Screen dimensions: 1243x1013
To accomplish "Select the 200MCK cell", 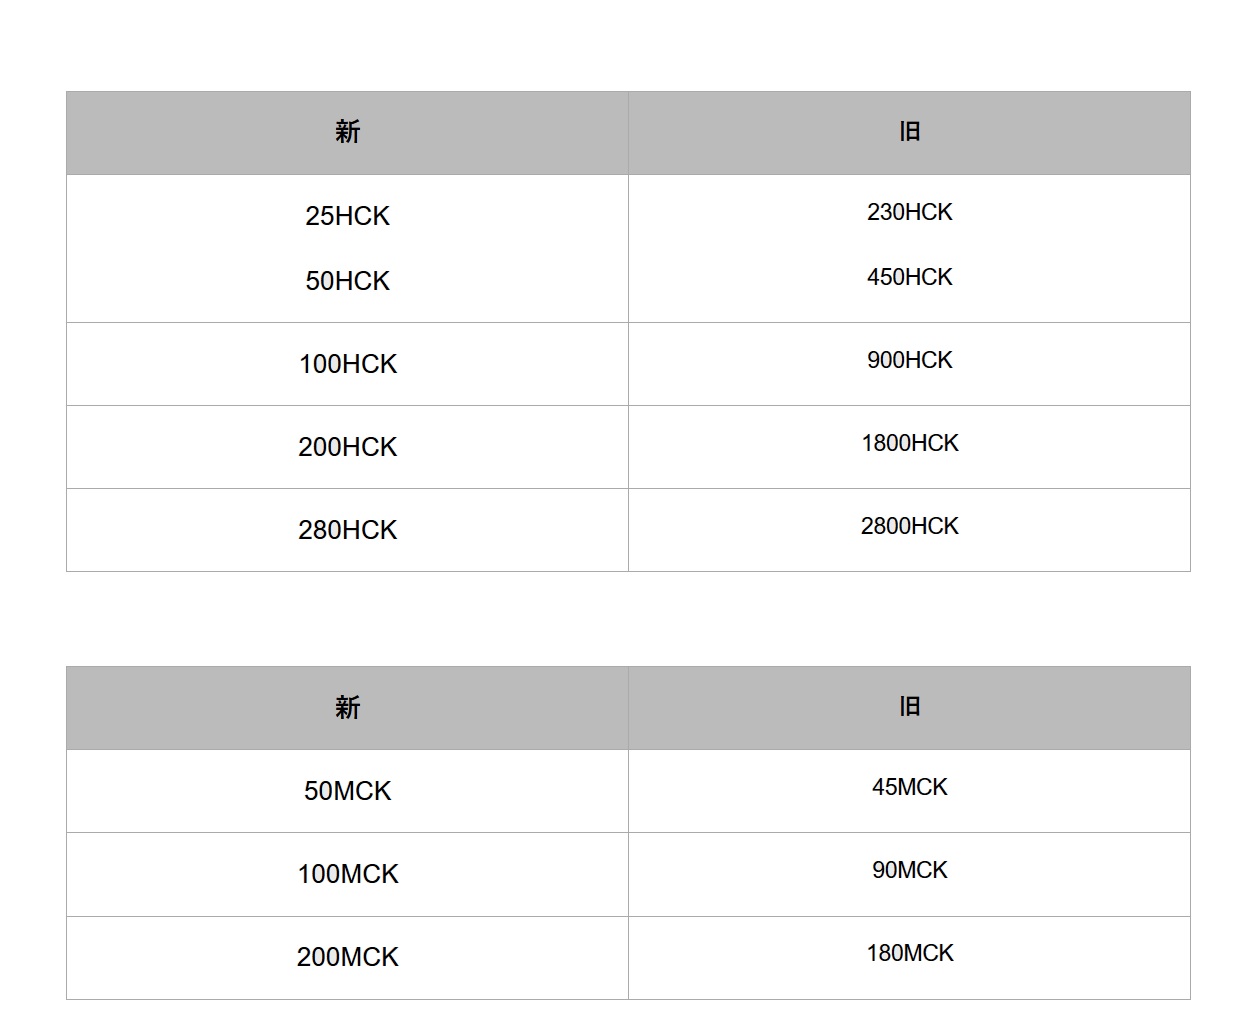I will click(x=347, y=958).
